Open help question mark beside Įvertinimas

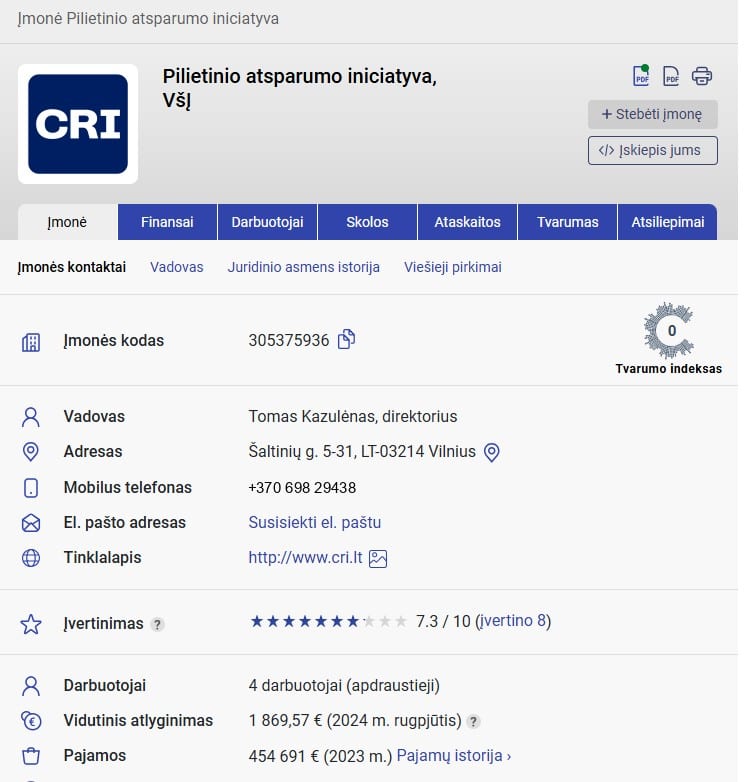[x=157, y=624]
